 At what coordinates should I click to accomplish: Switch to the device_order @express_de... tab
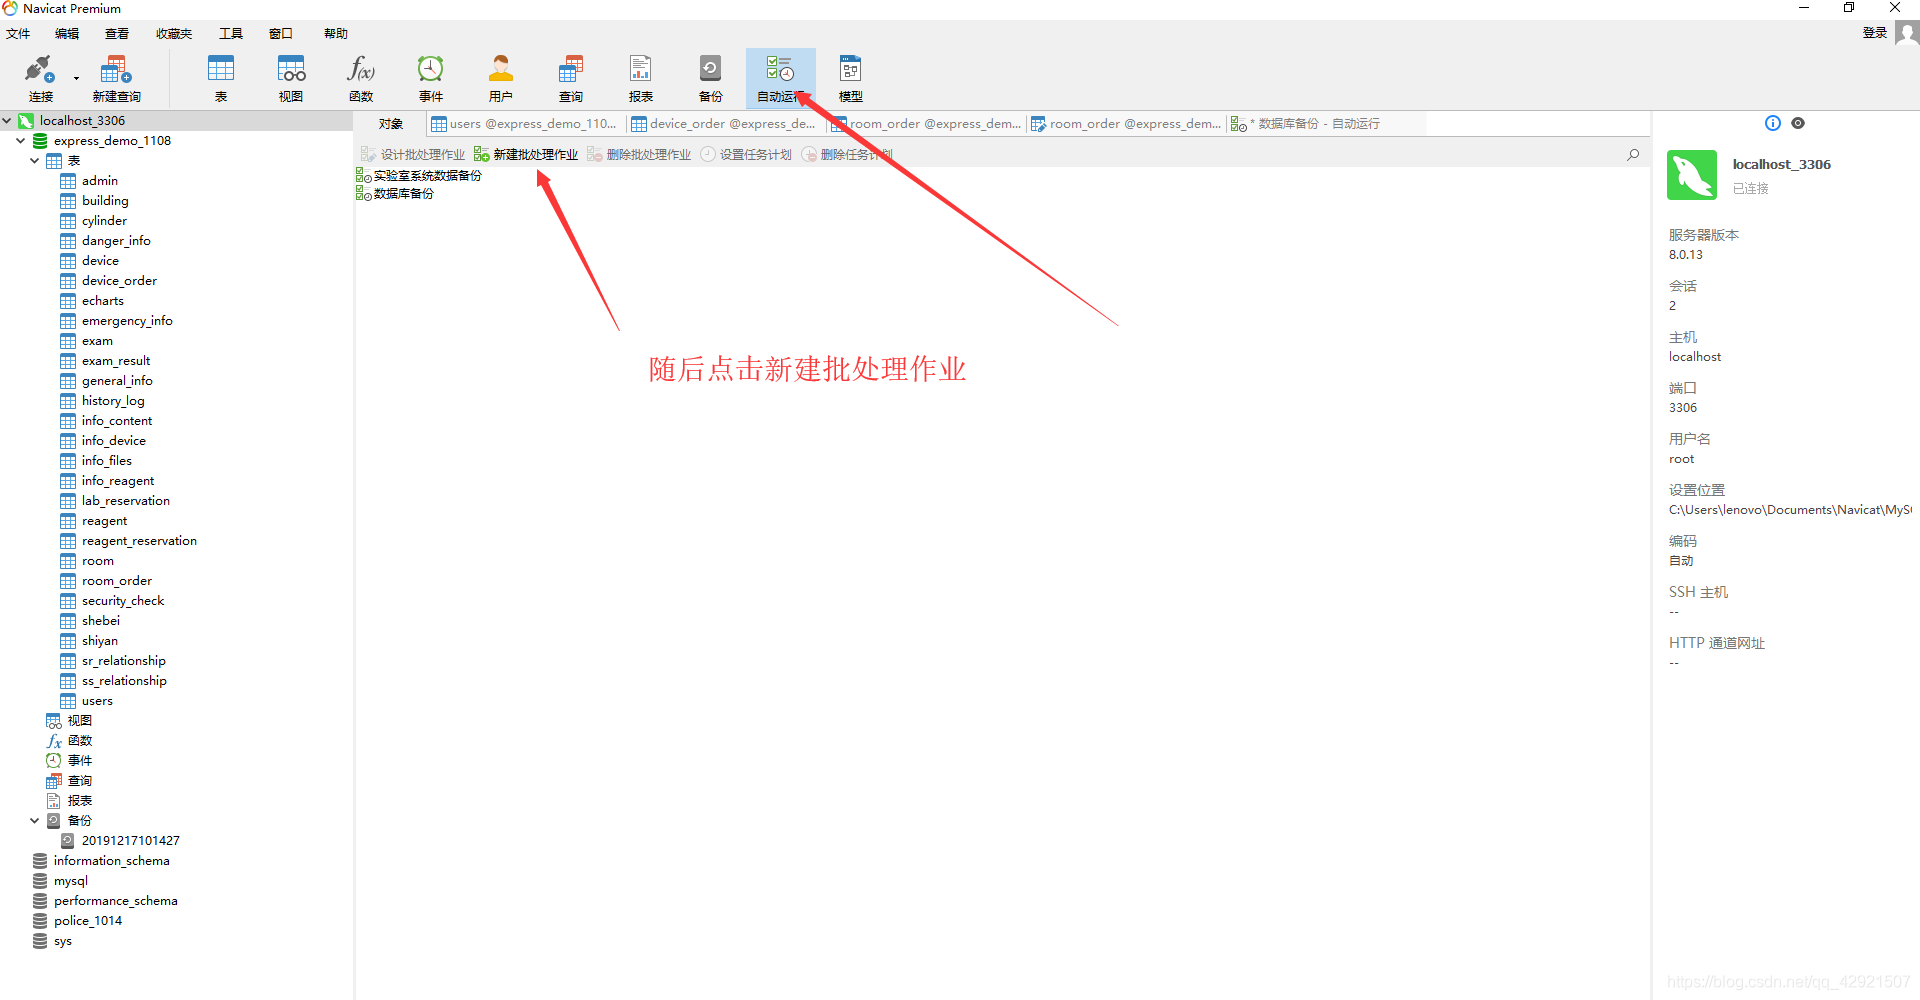725,124
